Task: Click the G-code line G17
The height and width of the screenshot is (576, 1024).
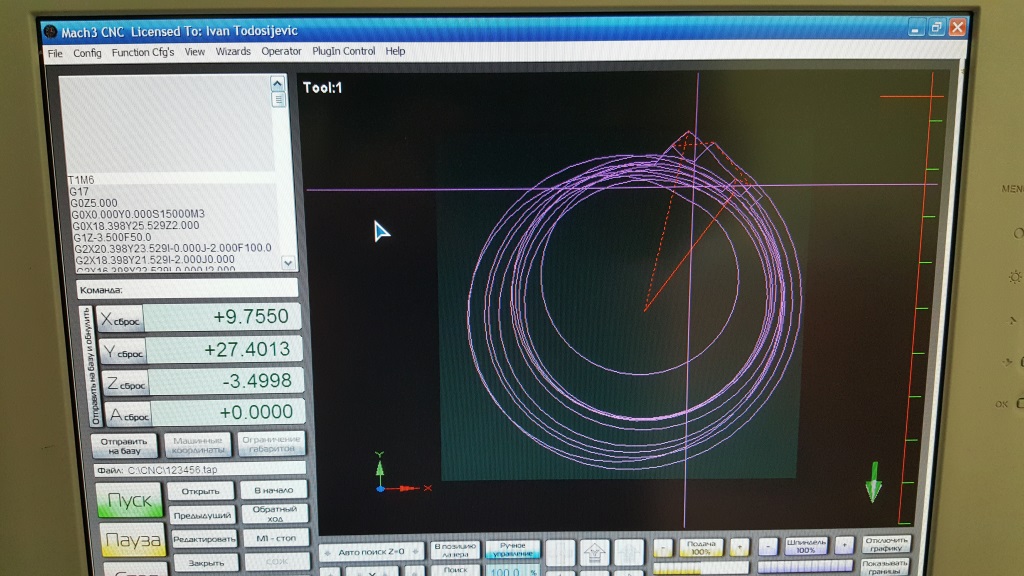Action: click(79, 191)
